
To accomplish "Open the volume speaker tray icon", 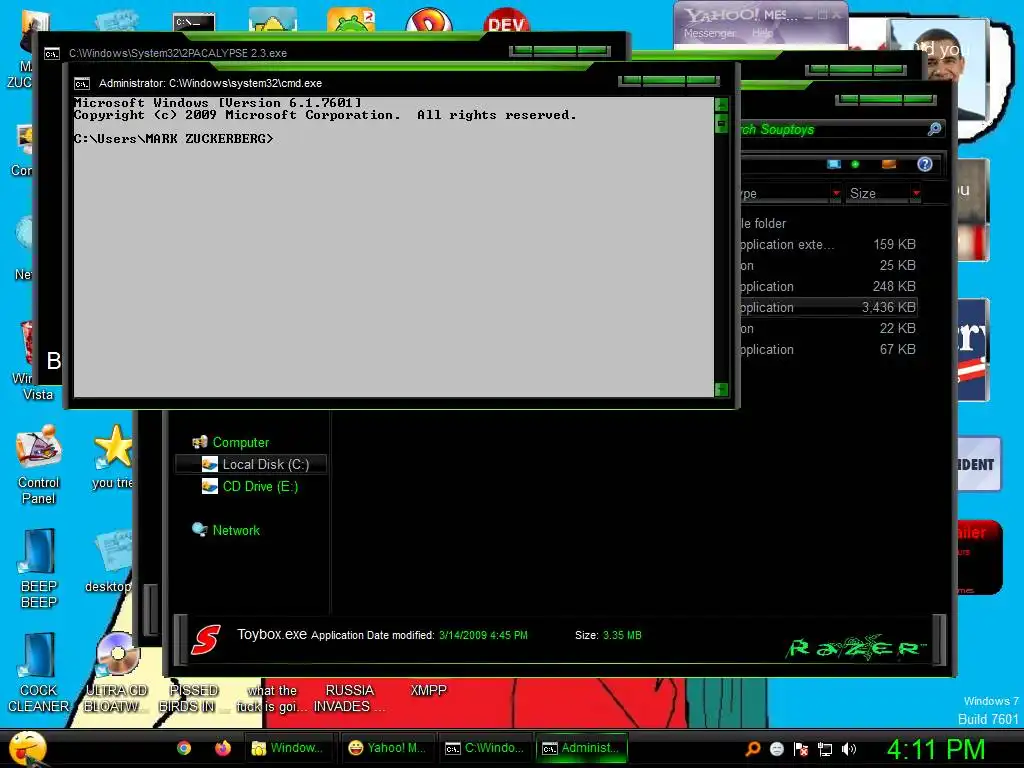I will [x=848, y=749].
